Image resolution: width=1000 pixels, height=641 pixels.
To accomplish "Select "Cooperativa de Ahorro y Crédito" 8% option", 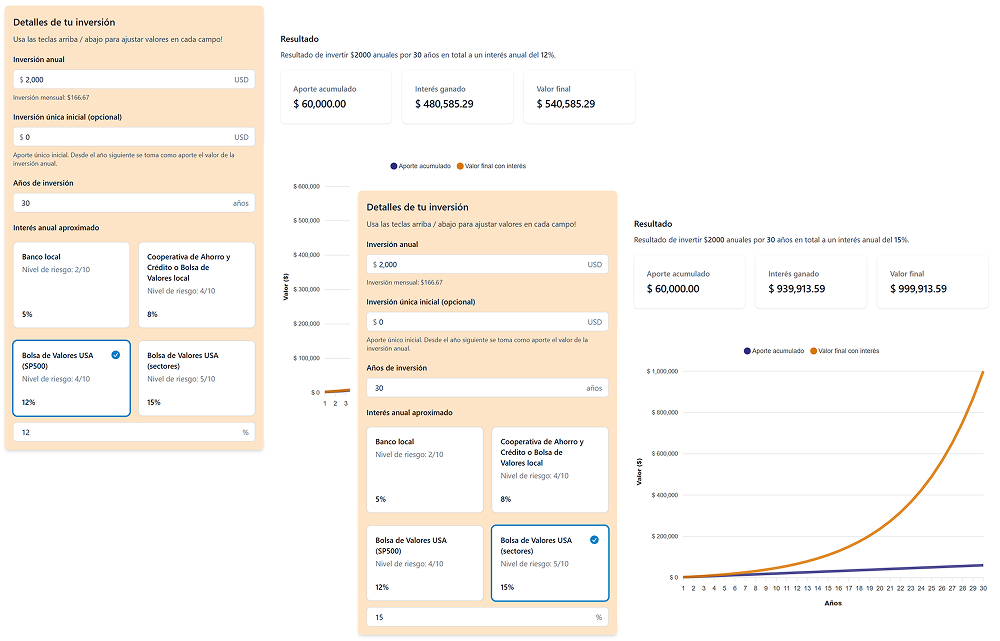I will [x=196, y=285].
